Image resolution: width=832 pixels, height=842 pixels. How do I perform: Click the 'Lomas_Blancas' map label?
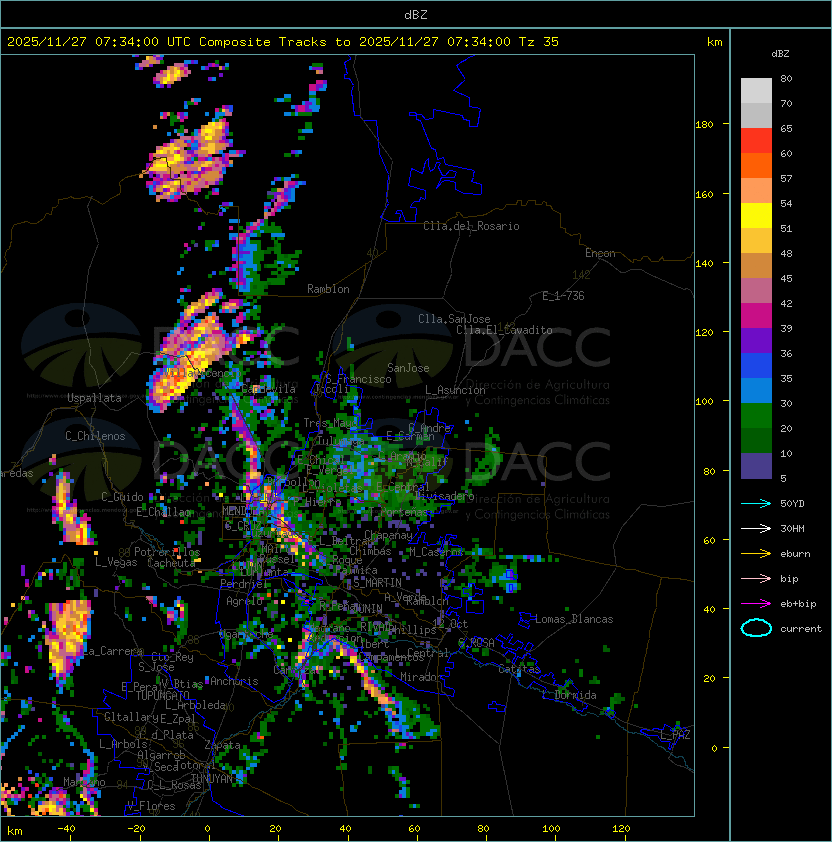(574, 619)
